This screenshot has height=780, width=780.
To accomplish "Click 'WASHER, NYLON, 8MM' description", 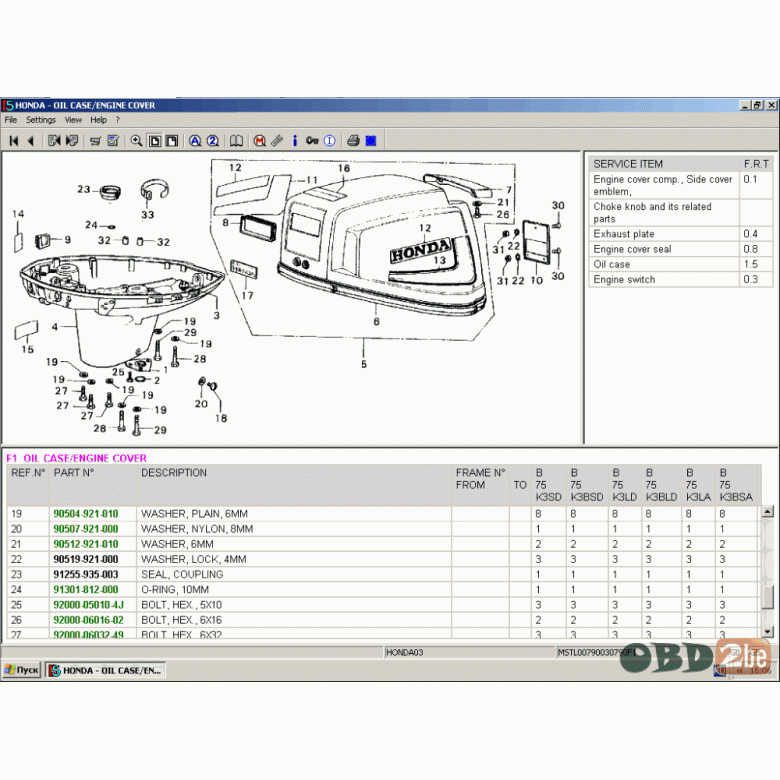I will [197, 529].
